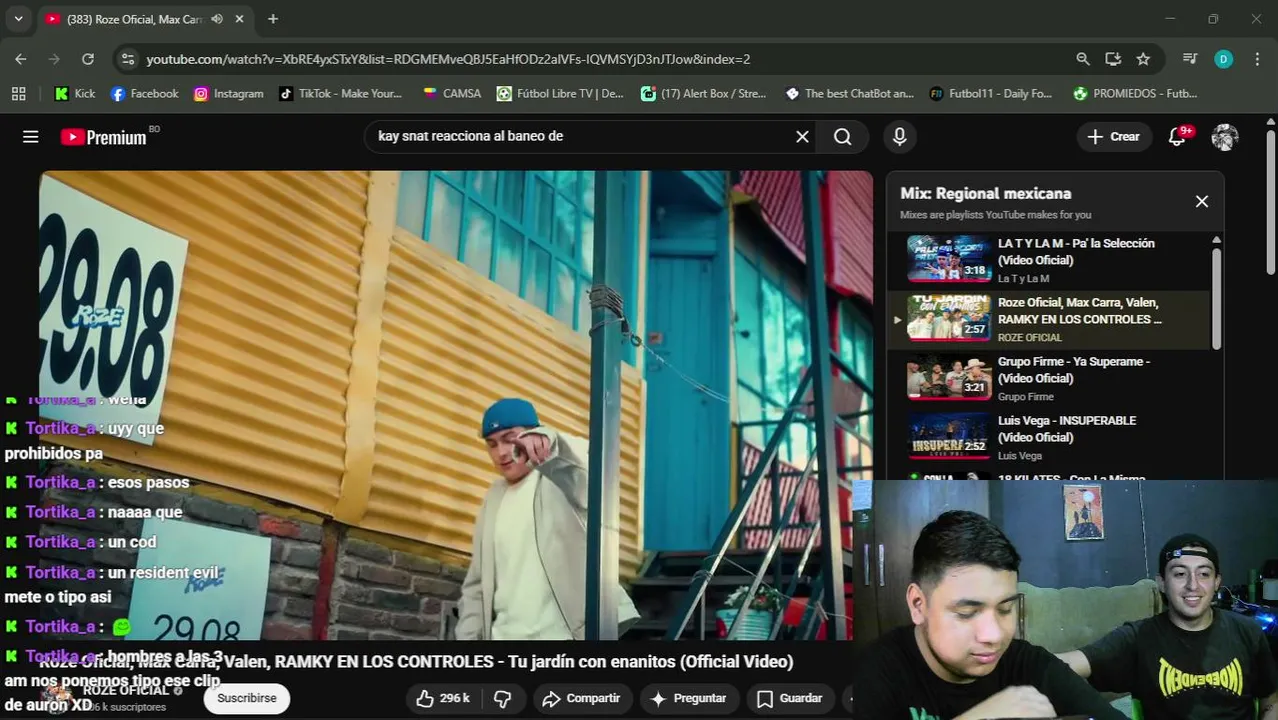Click the video player area
Image resolution: width=1278 pixels, height=720 pixels.
point(456,405)
